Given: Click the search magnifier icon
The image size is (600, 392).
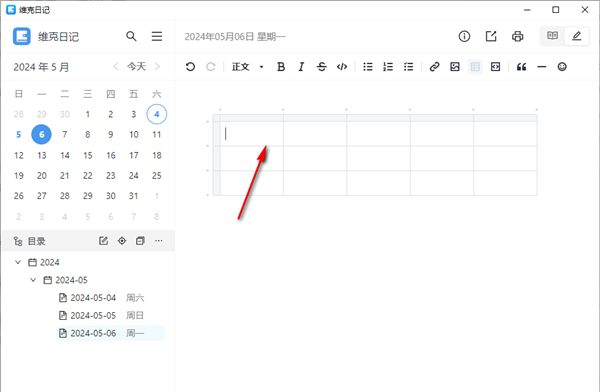Looking at the screenshot, I should tap(131, 36).
